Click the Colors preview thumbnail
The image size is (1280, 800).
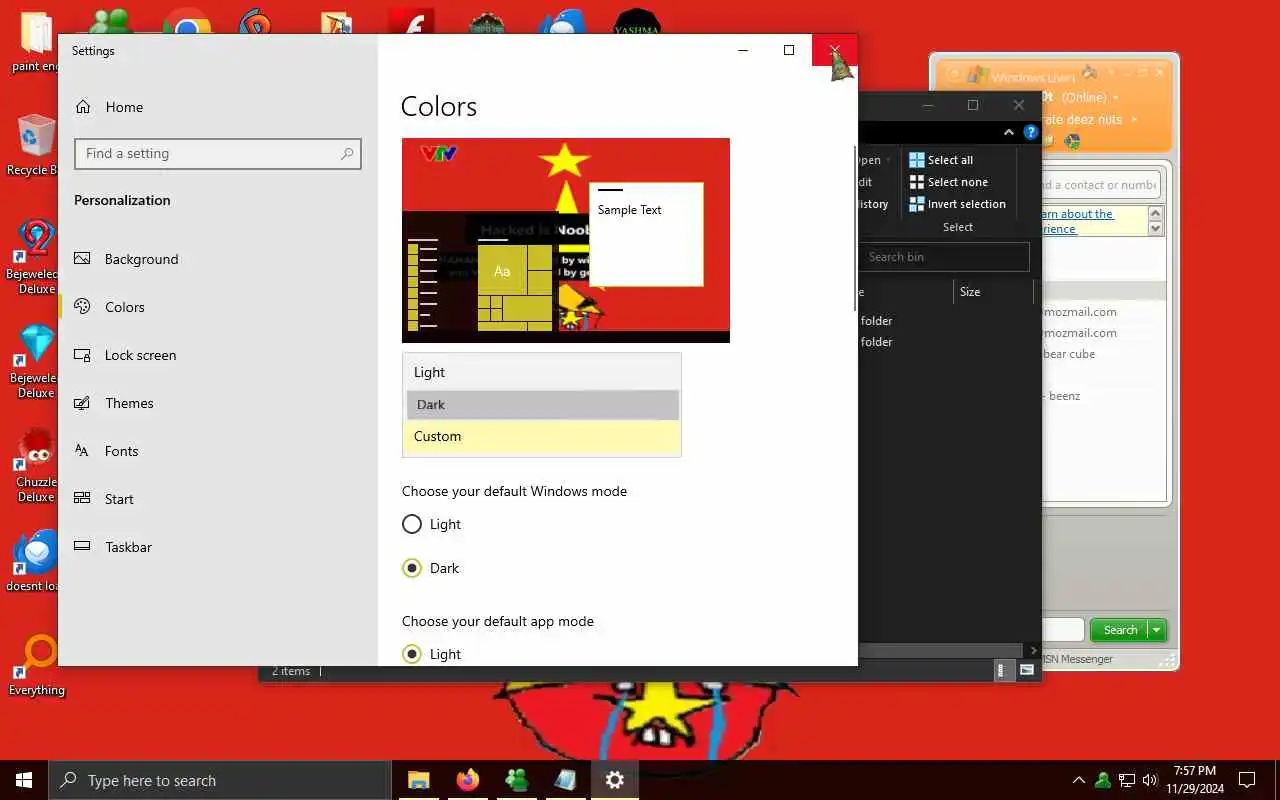pos(566,240)
